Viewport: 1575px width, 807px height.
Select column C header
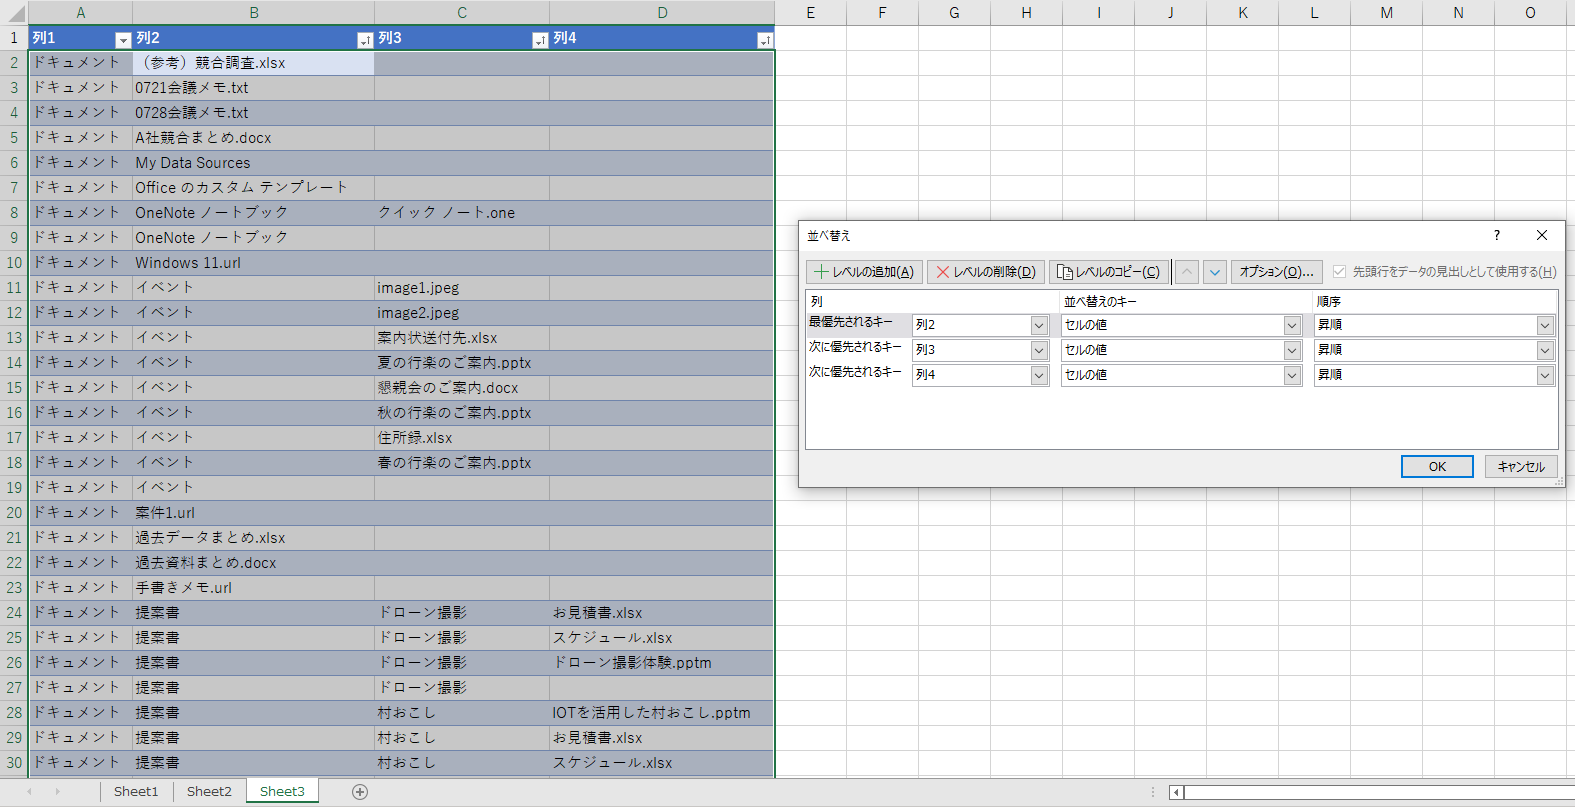(462, 13)
